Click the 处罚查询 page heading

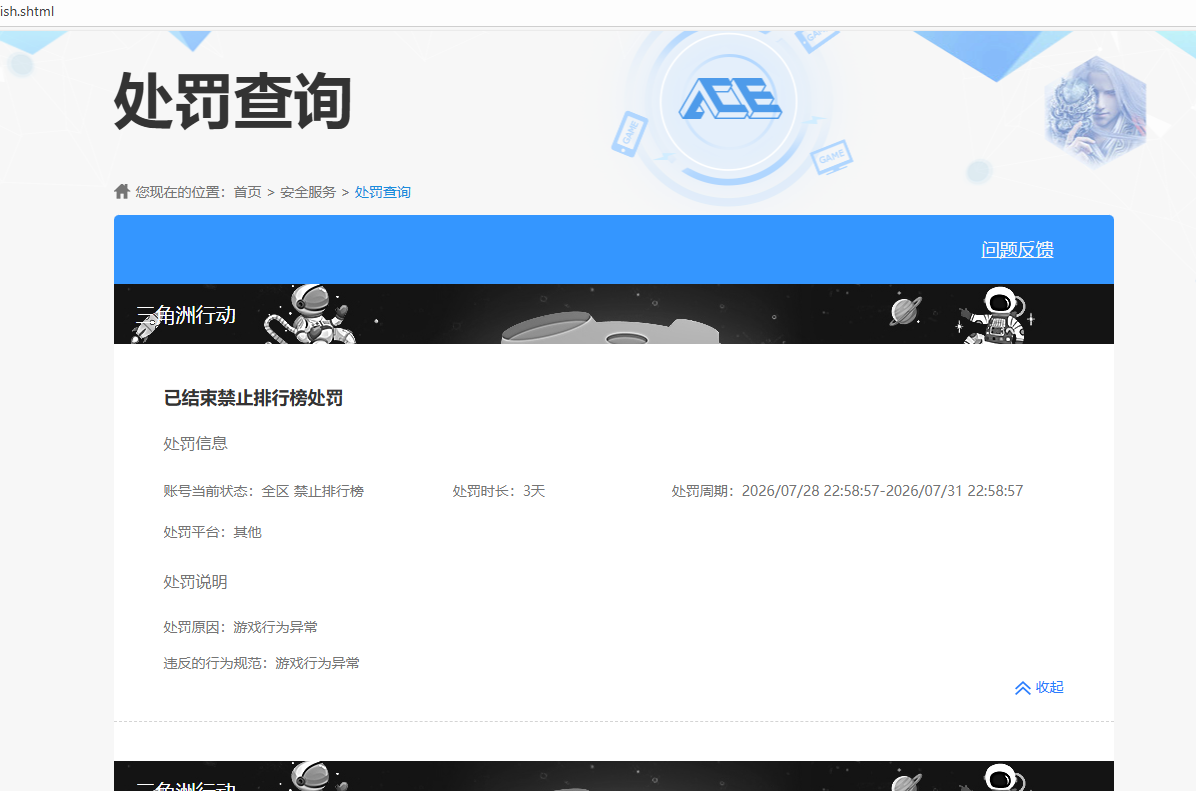click(233, 101)
